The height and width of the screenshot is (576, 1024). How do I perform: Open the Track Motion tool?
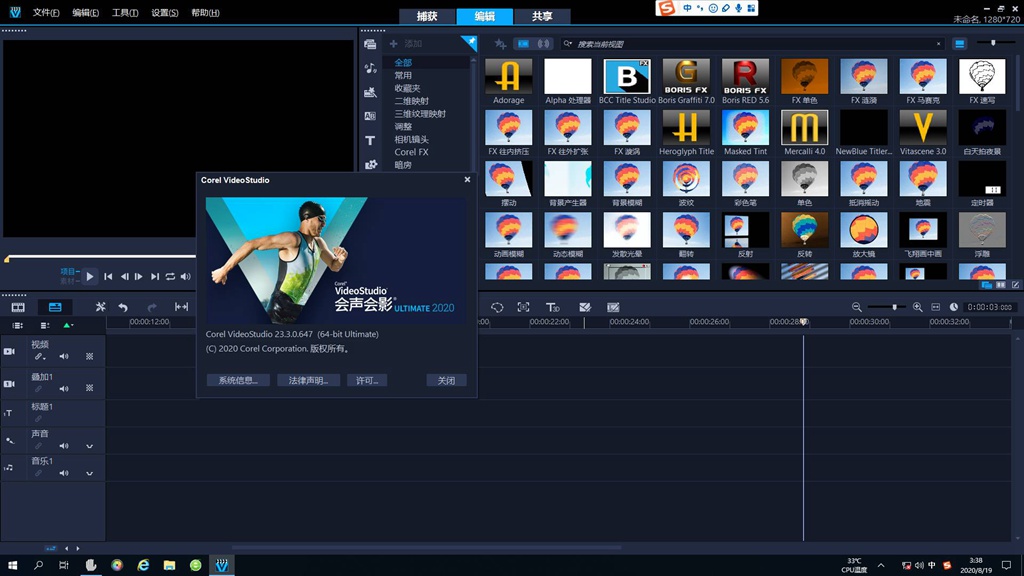pyautogui.click(x=523, y=307)
